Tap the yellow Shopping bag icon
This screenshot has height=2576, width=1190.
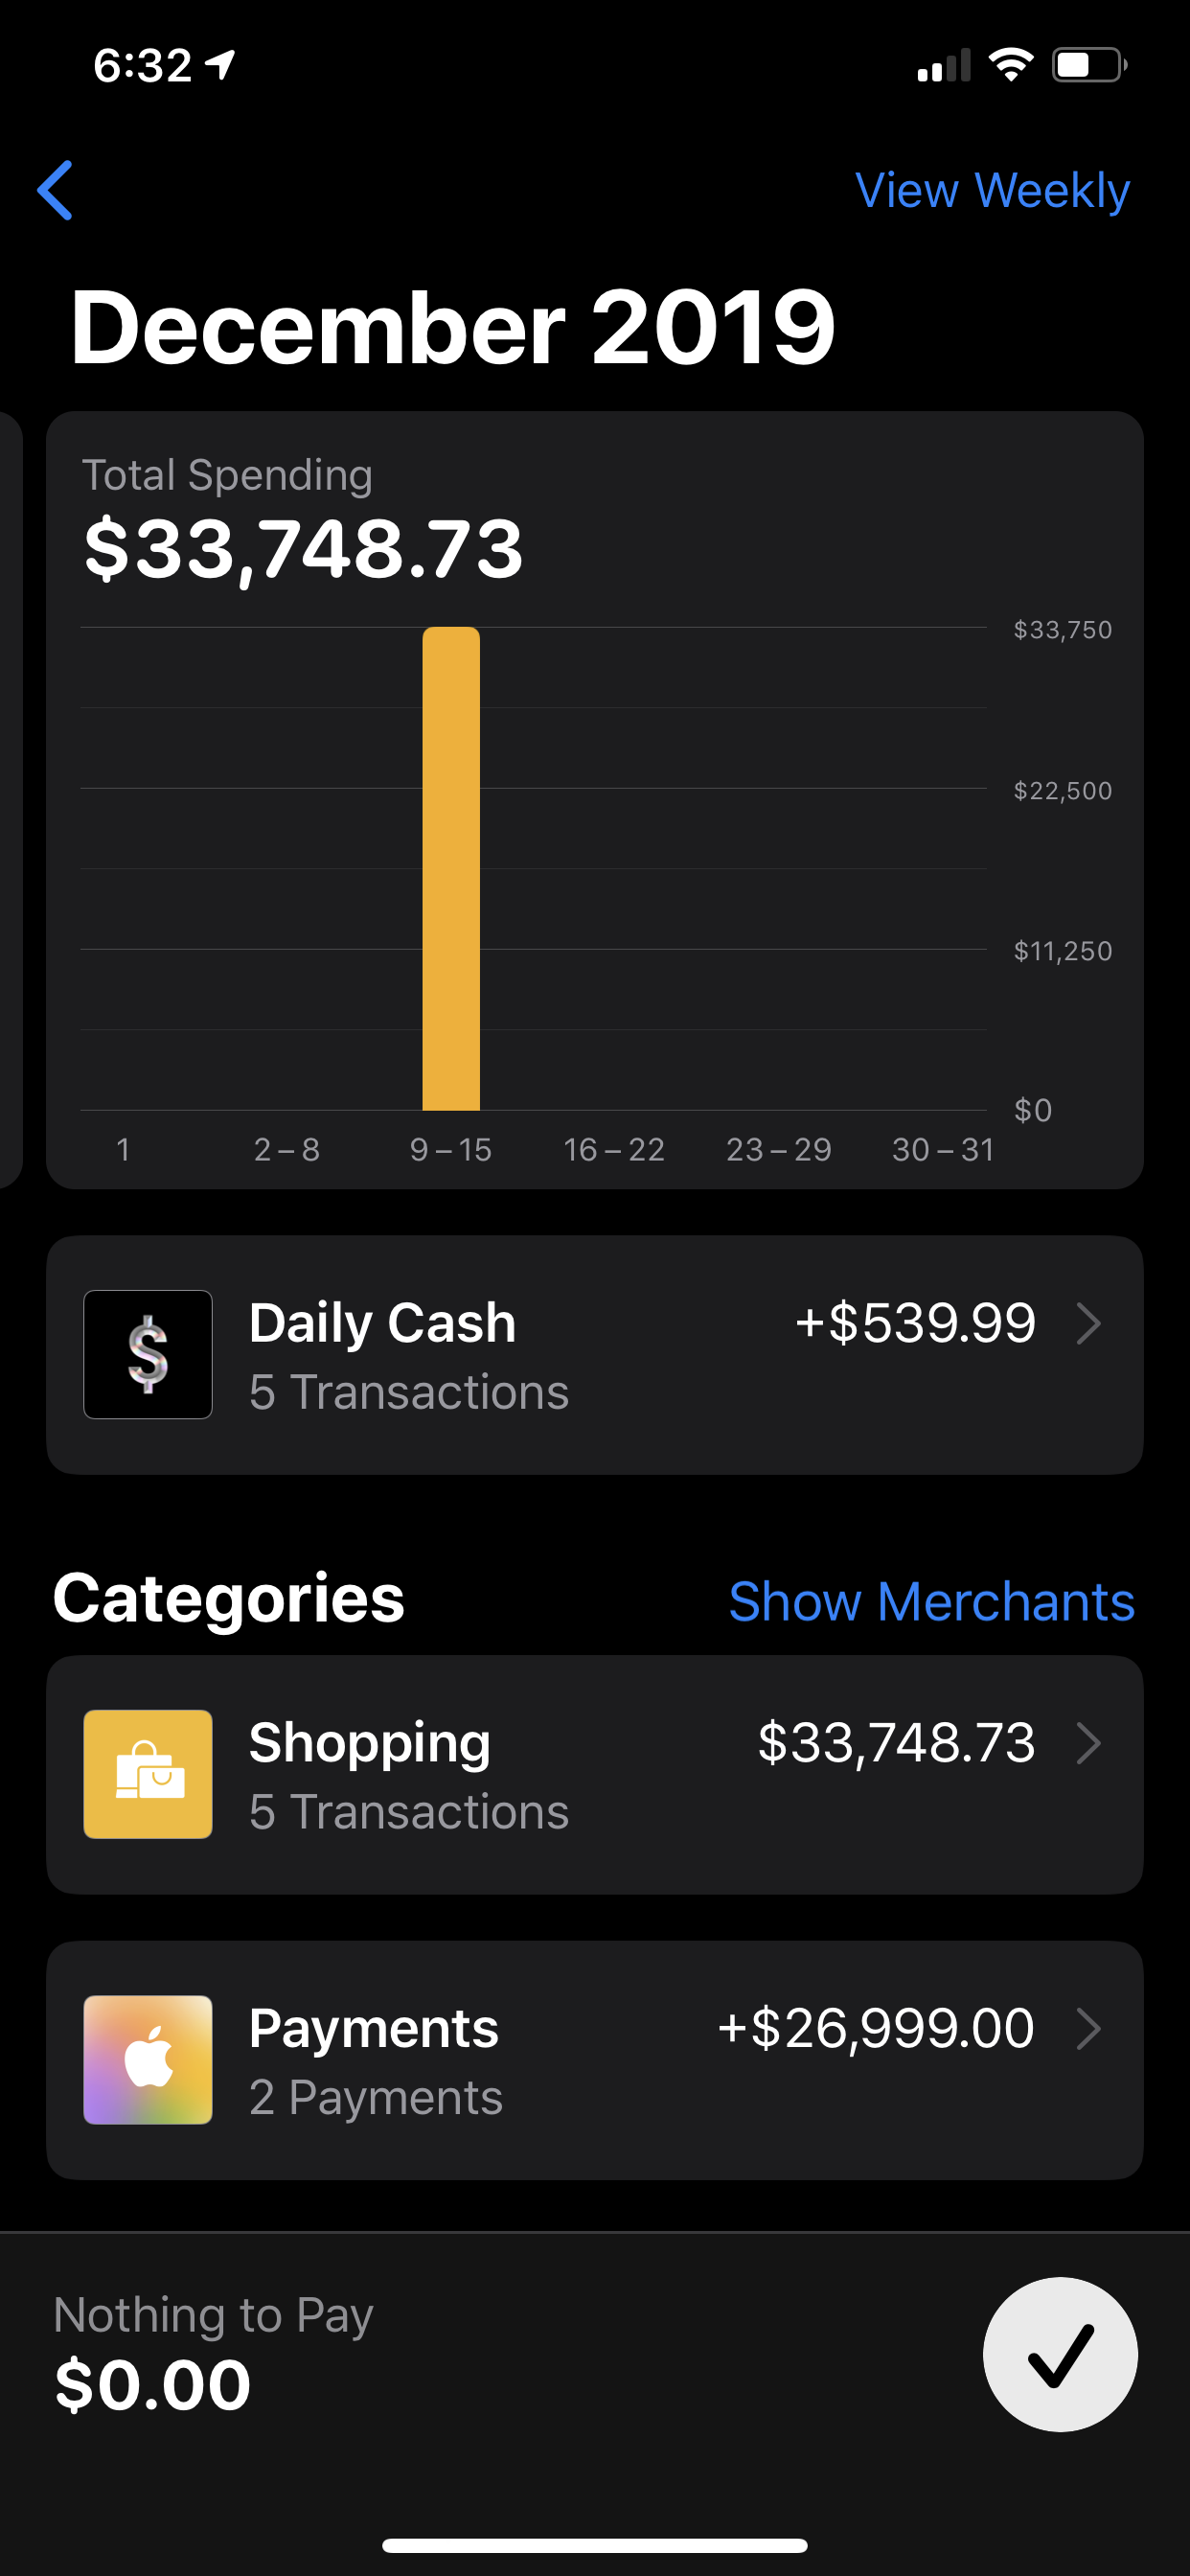pyautogui.click(x=148, y=1774)
